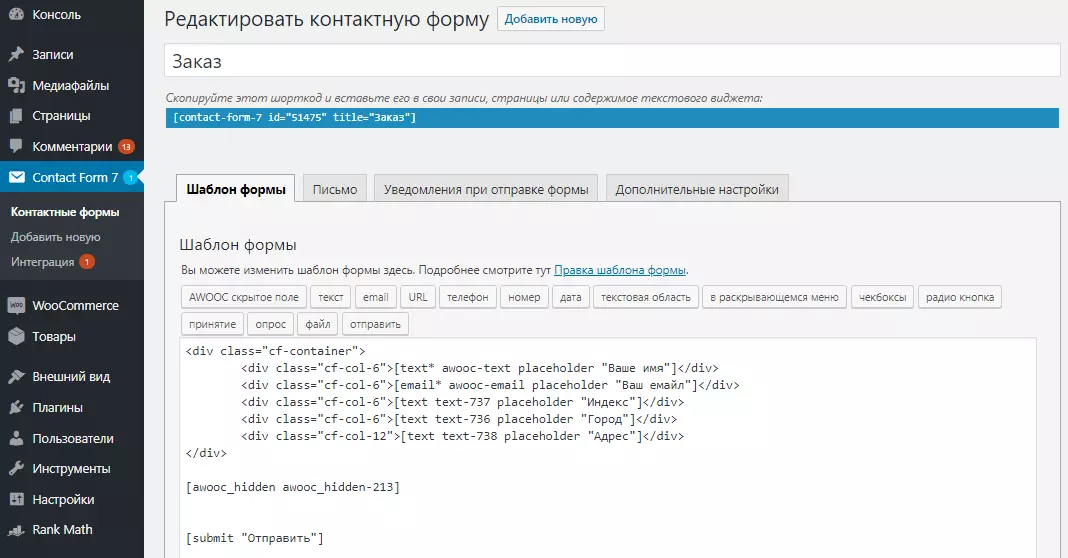Viewport: 1068px width, 558px height.
Task: Insert a дата field tag
Action: click(x=571, y=297)
